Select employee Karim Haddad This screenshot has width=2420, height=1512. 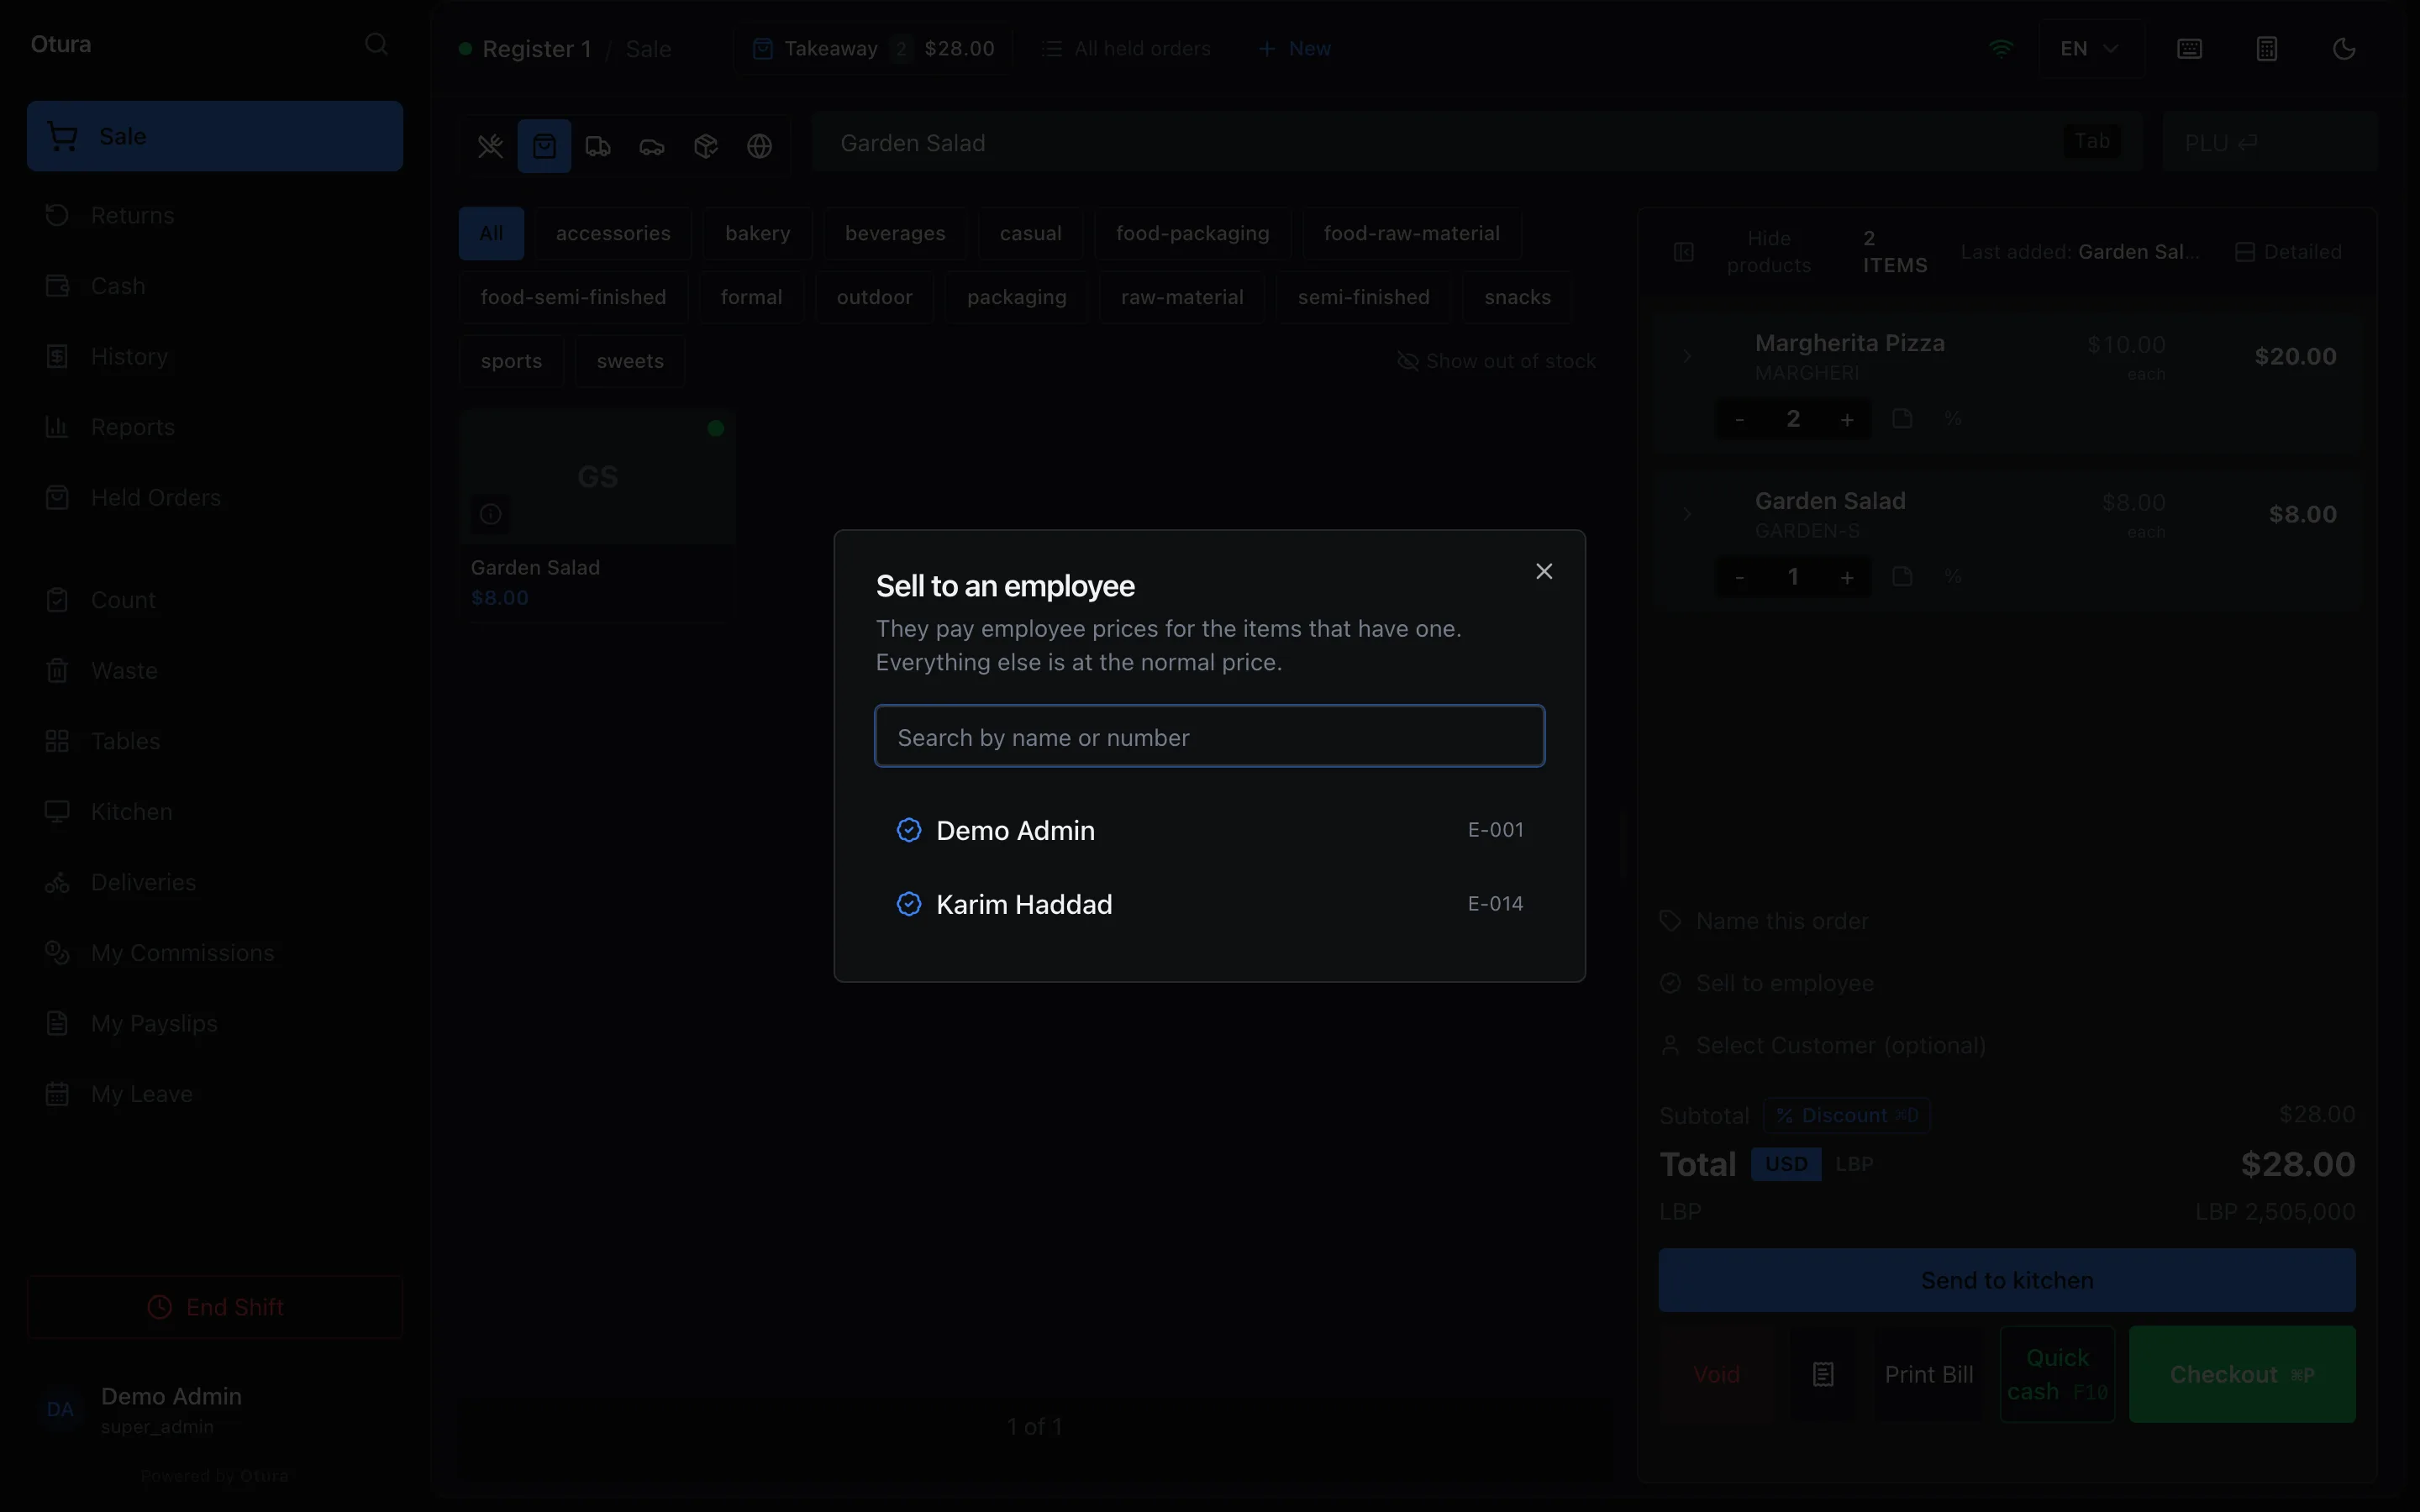click(1209, 904)
